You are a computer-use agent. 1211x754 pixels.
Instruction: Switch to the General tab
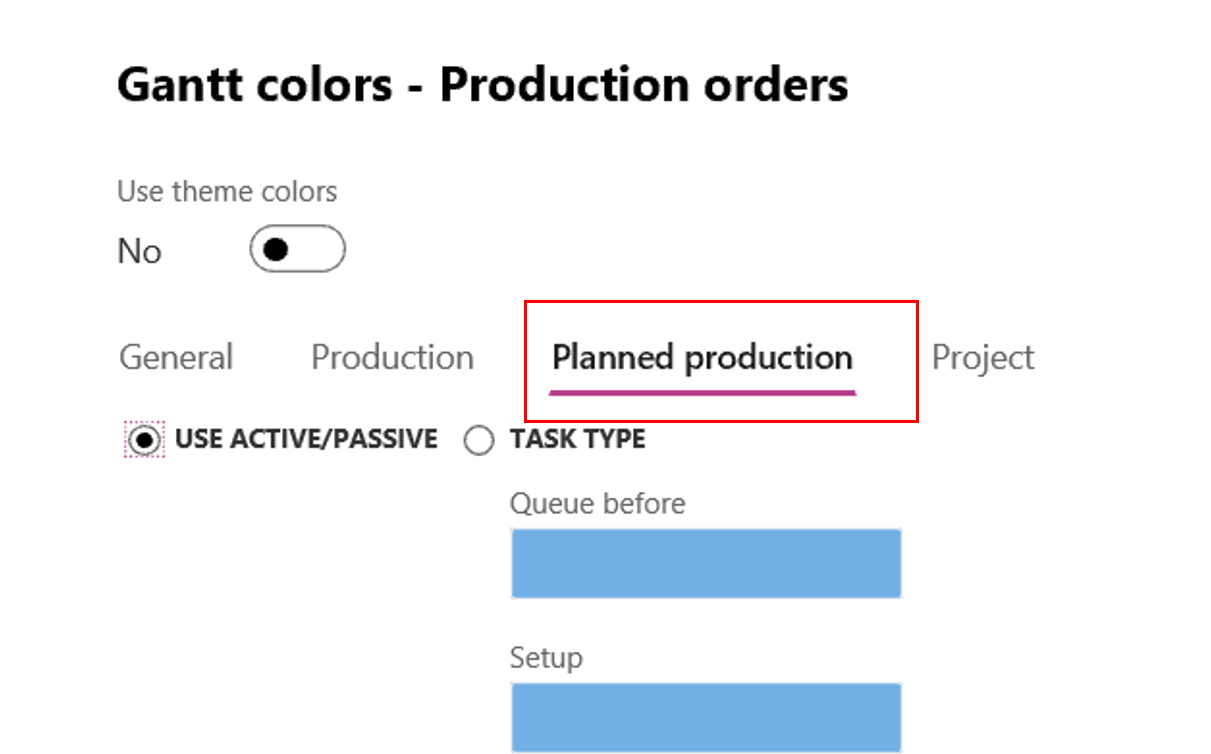click(x=175, y=357)
